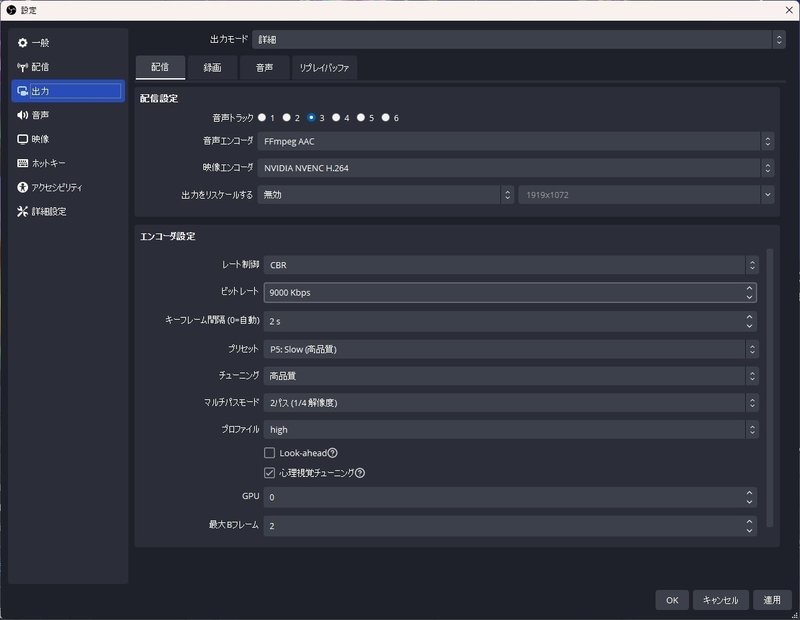Open the 出力モード dropdown
The image size is (800, 620).
point(518,39)
